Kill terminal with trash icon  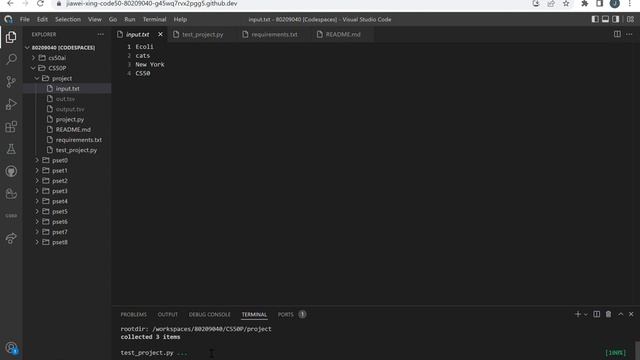(608, 314)
